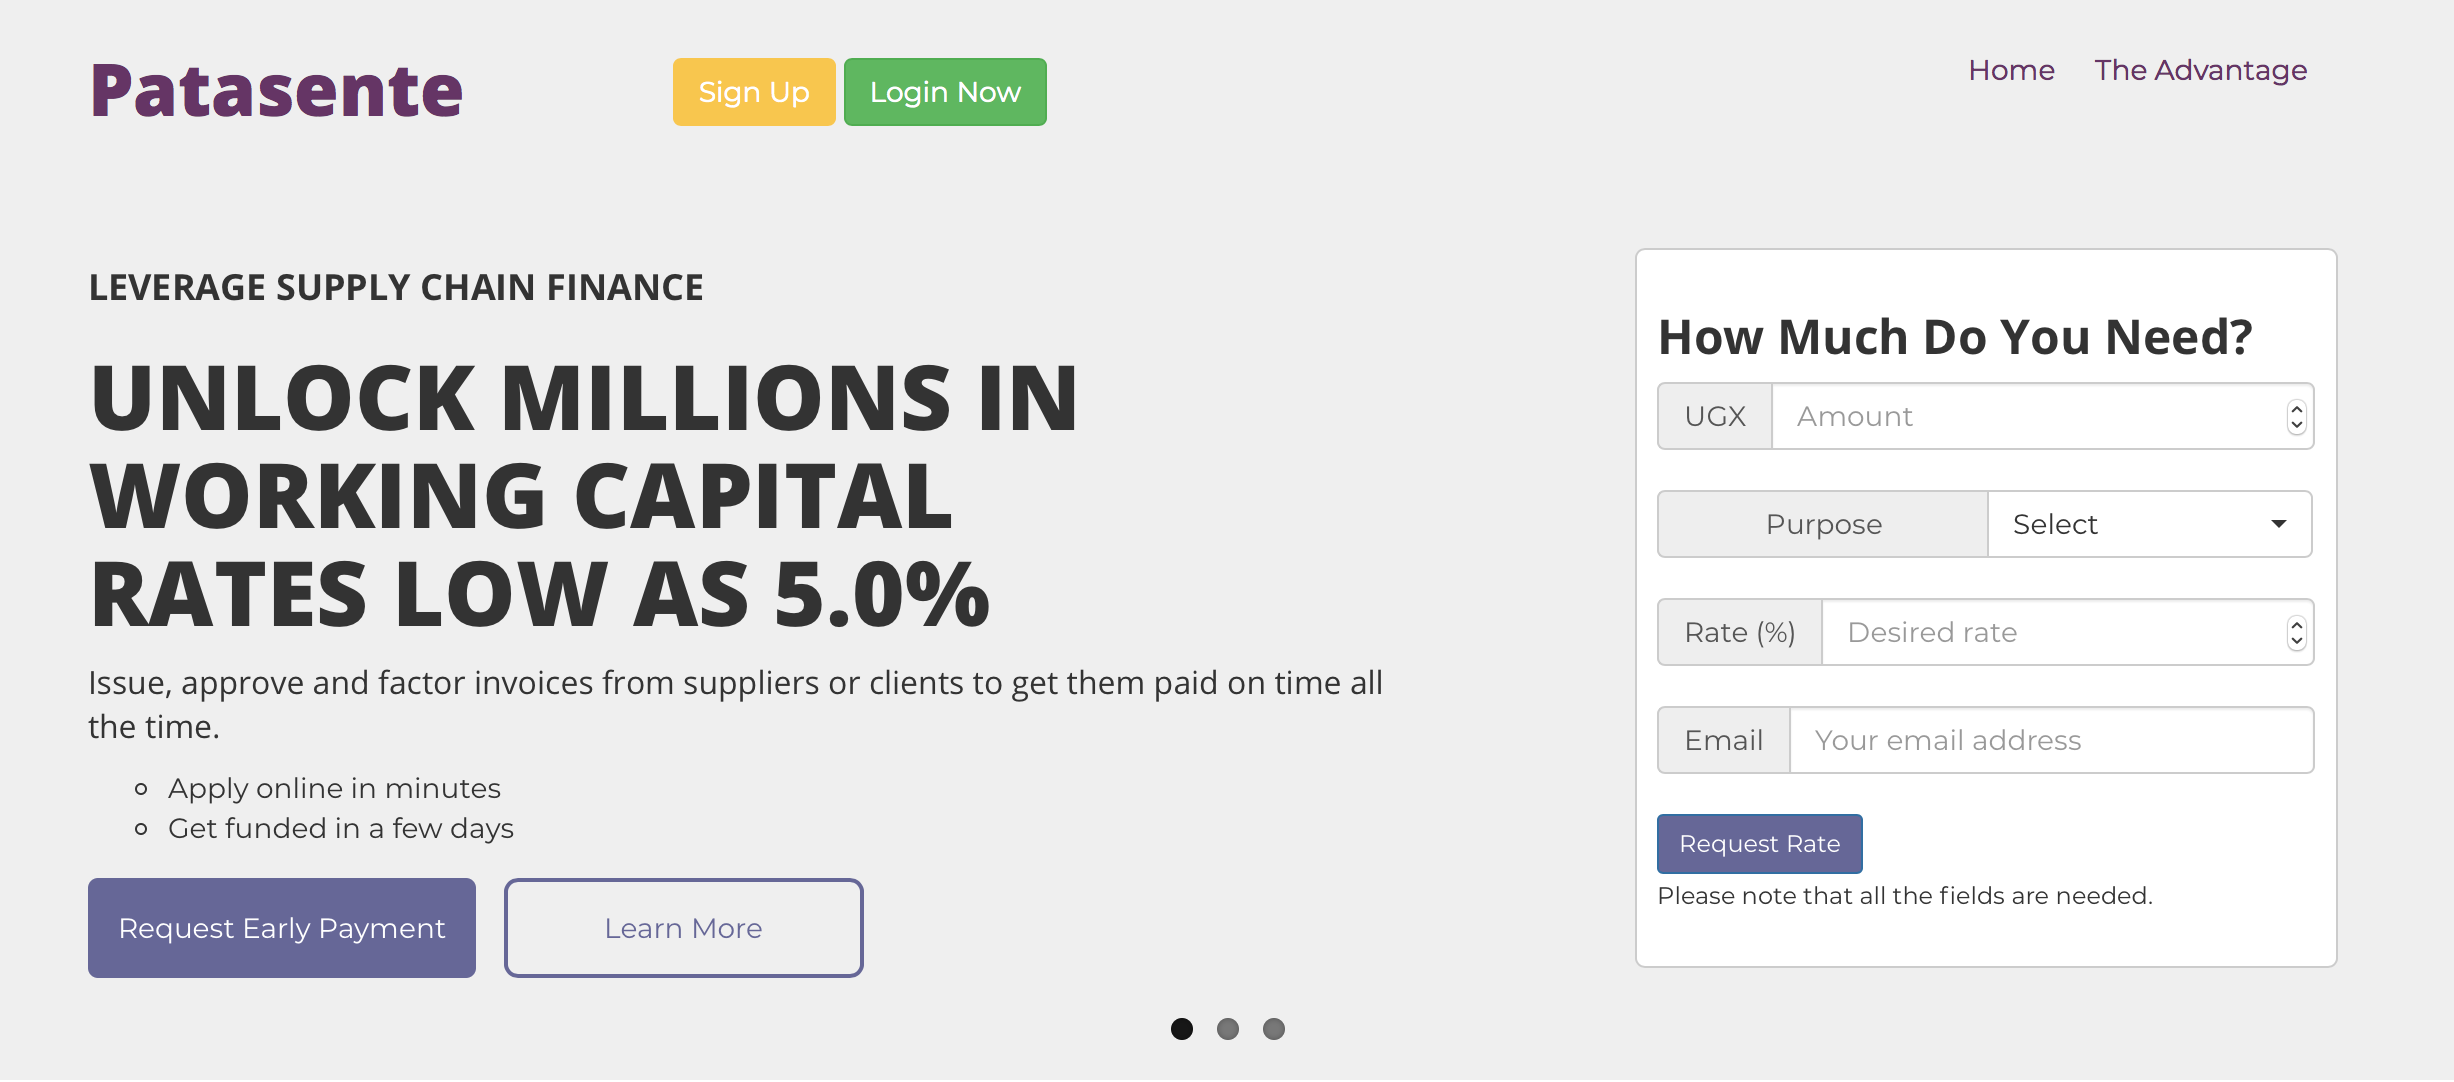The height and width of the screenshot is (1082, 2454).
Task: Decrease the Desired rate with stepper arrow
Action: [x=2296, y=640]
